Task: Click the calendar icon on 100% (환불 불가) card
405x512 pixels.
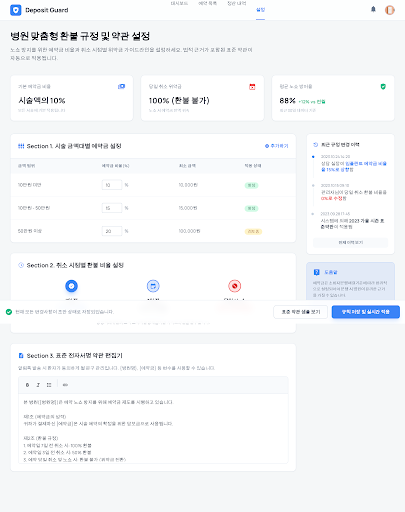Action: (252, 87)
